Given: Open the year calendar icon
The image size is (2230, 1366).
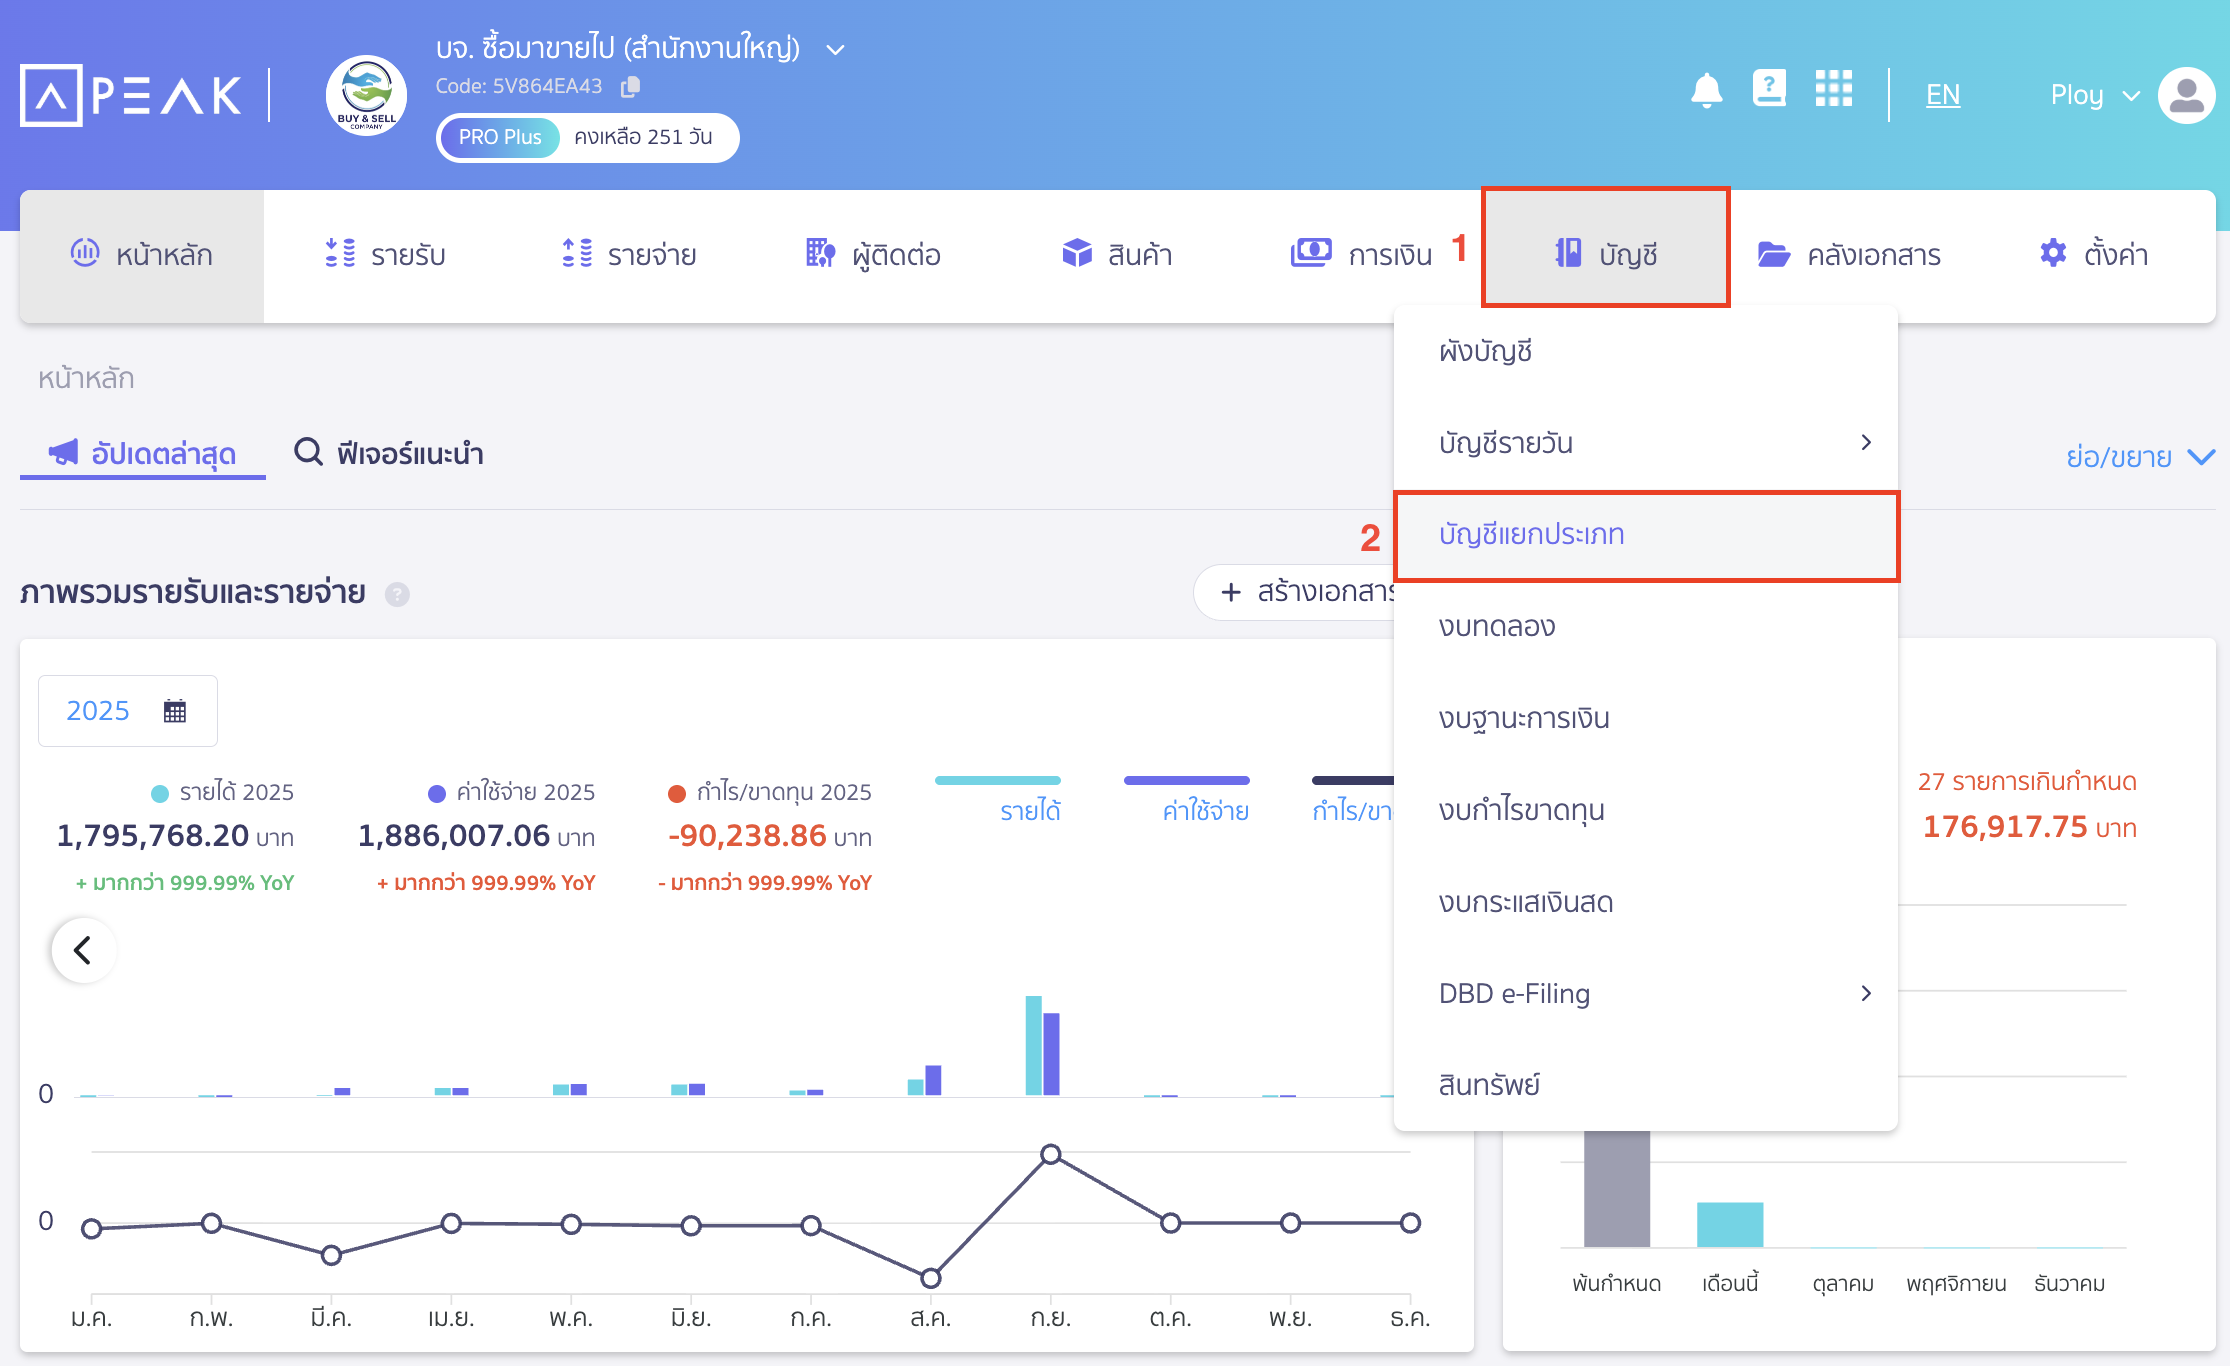Looking at the screenshot, I should click(x=175, y=711).
